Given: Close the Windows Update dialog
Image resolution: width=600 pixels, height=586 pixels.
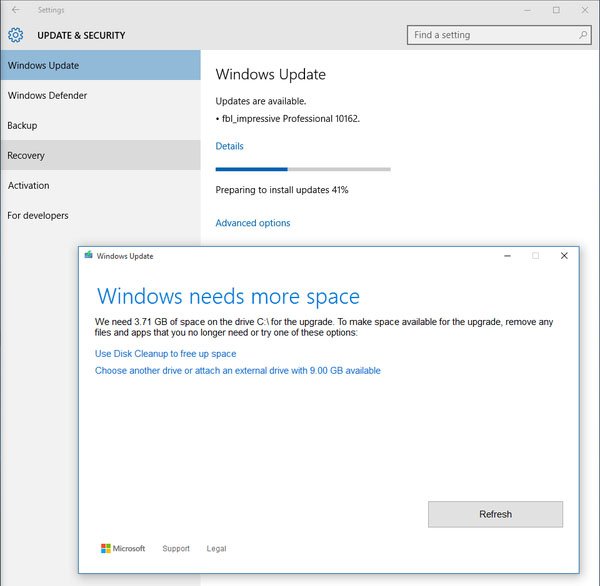Looking at the screenshot, I should point(564,256).
